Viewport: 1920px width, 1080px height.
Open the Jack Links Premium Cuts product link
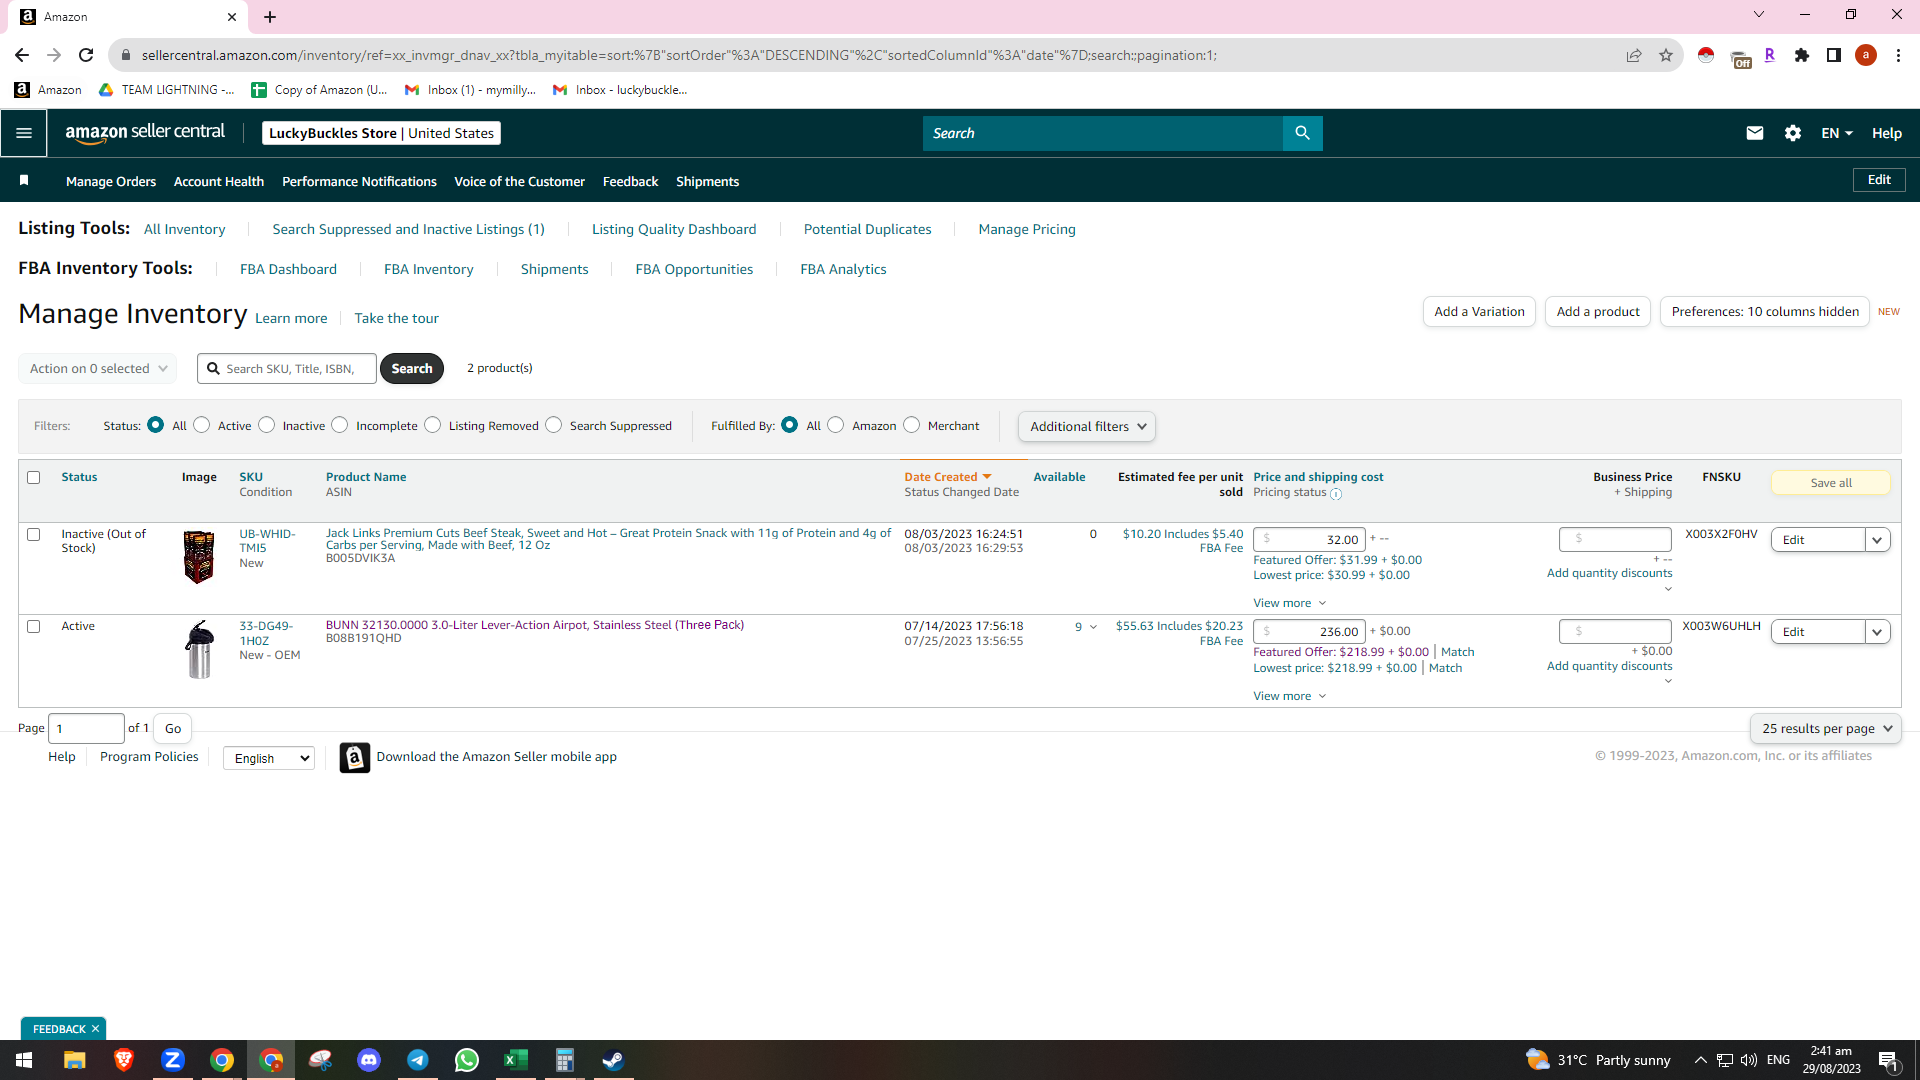[x=608, y=539]
